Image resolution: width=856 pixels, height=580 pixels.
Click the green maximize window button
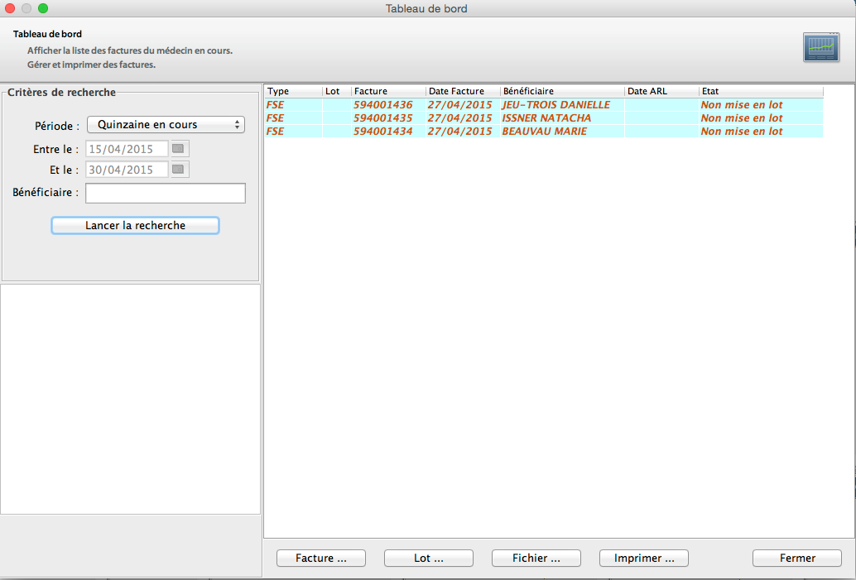tap(43, 8)
